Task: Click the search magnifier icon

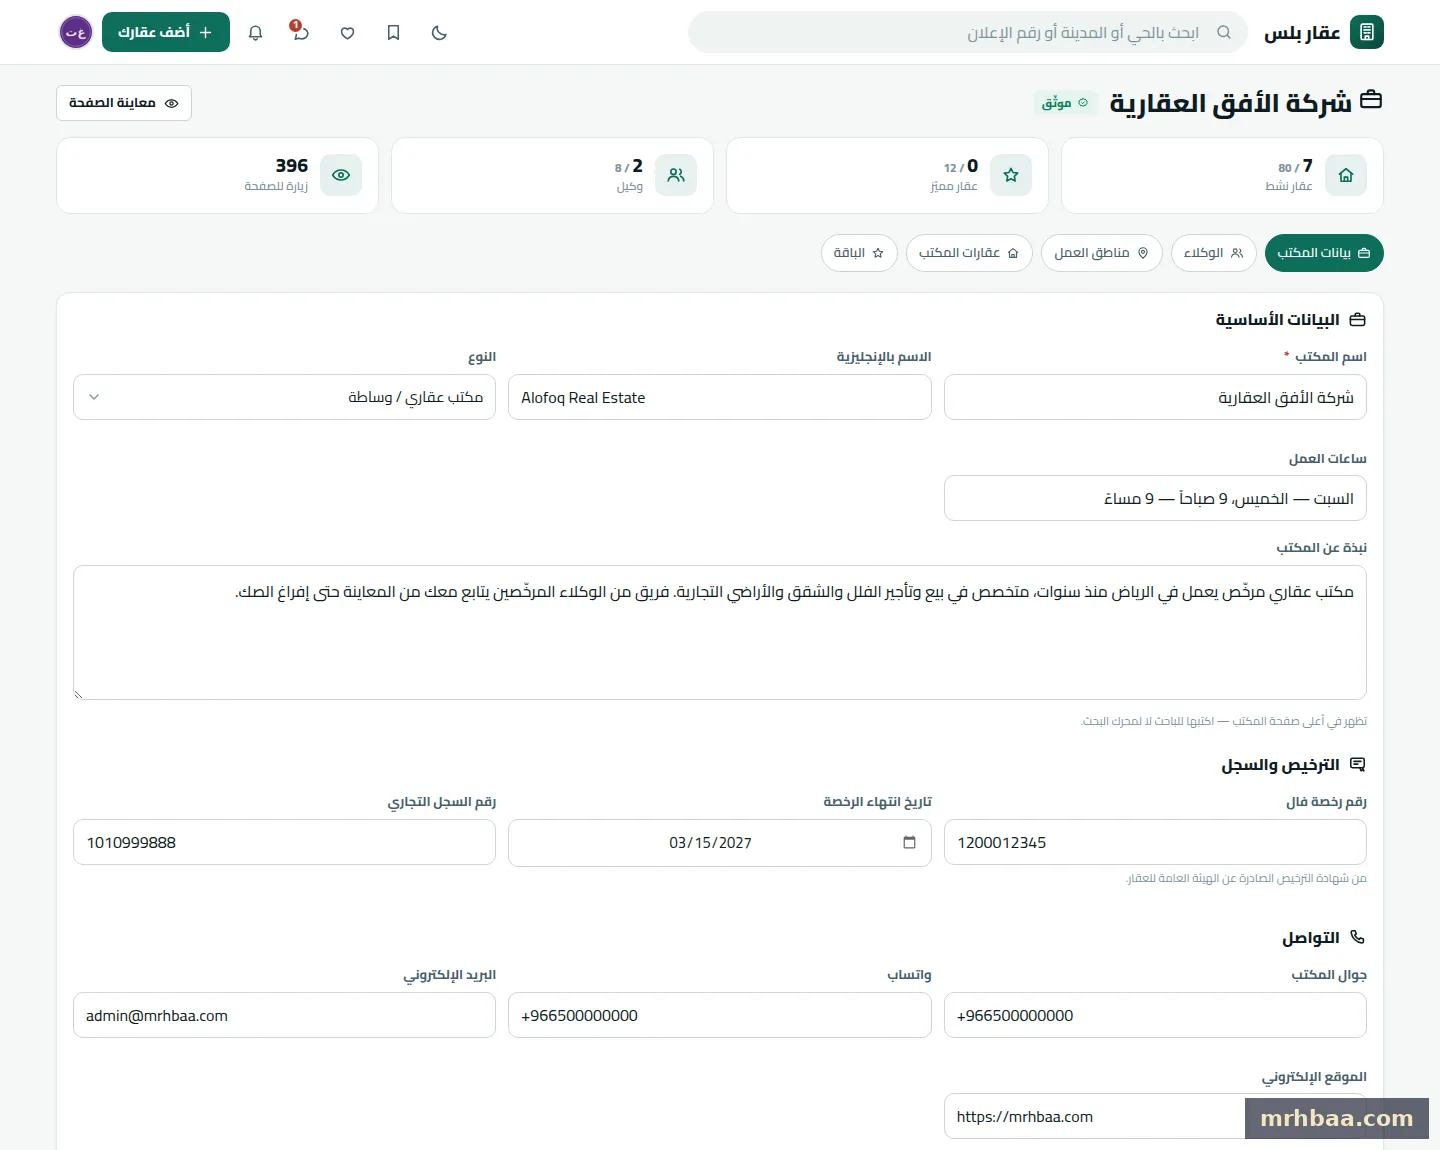Action: coord(1223,32)
